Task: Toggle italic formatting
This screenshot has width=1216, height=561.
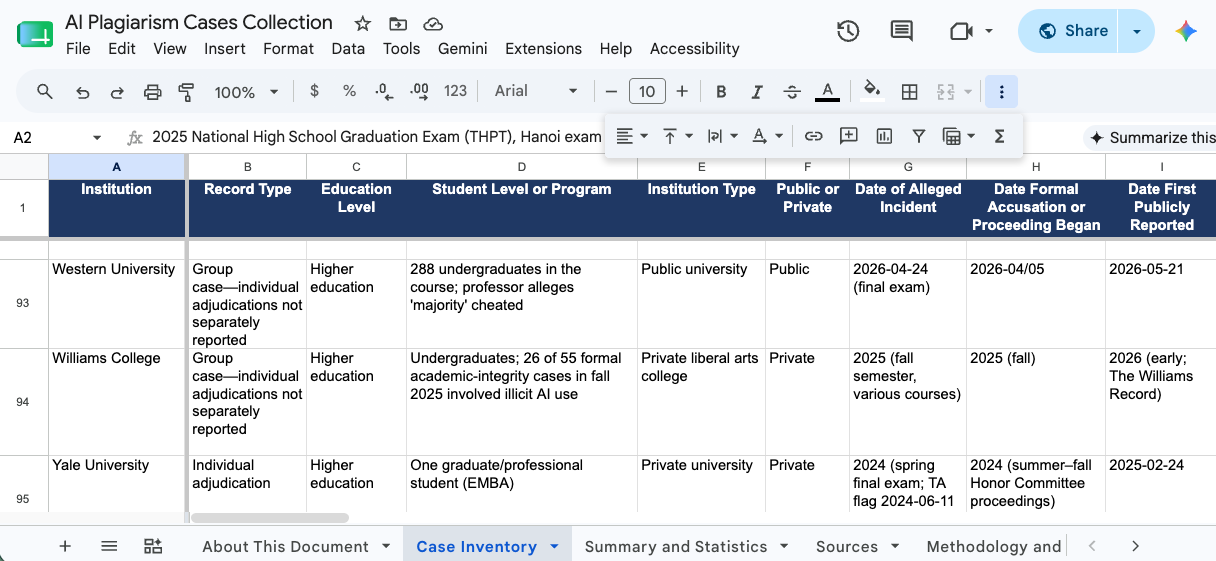Action: tap(757, 92)
